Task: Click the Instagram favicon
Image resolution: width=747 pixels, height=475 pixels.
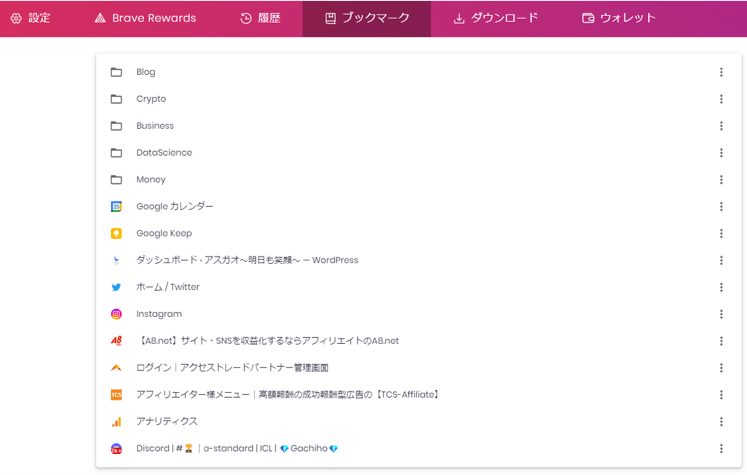Action: (116, 314)
